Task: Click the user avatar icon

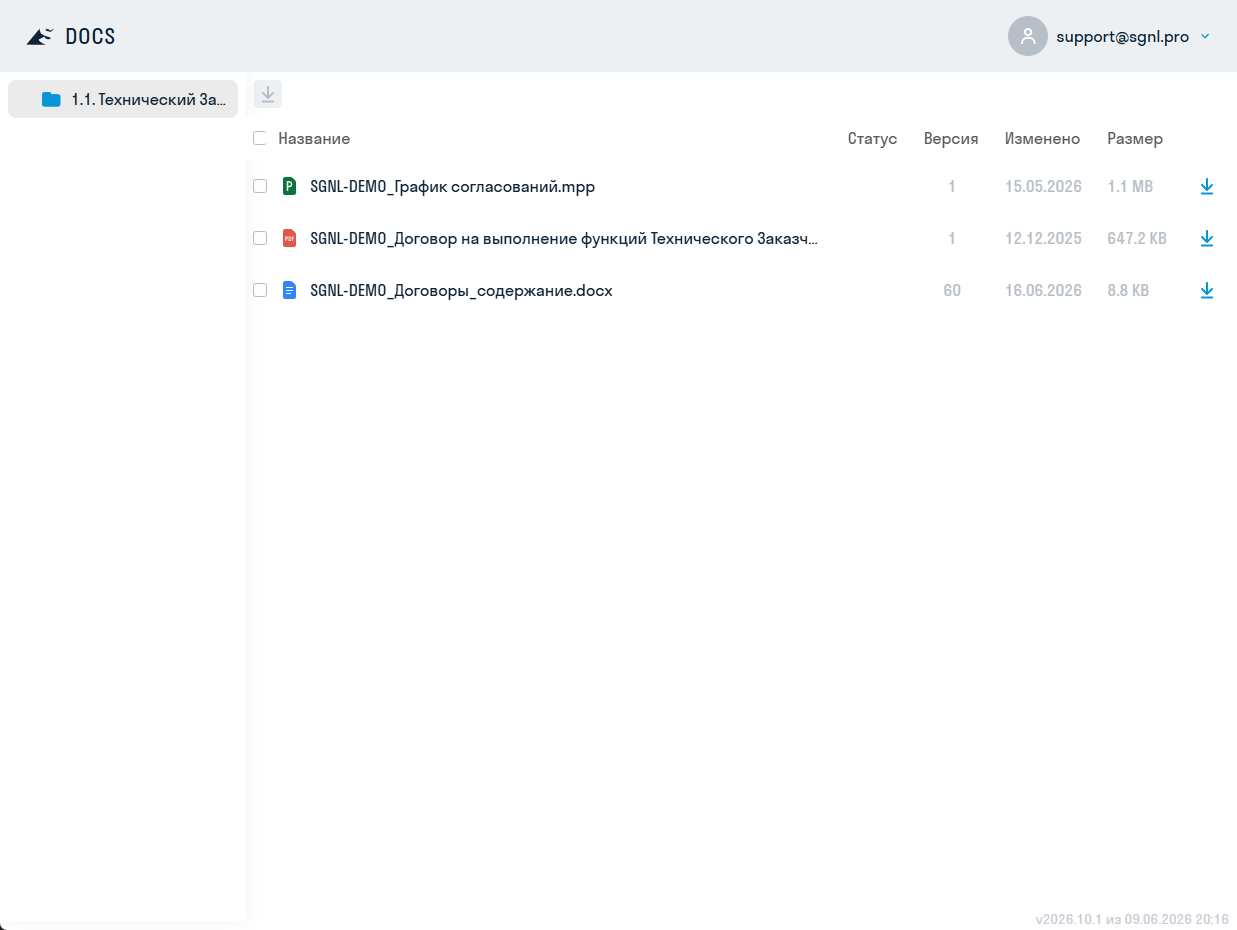Action: tap(1028, 36)
